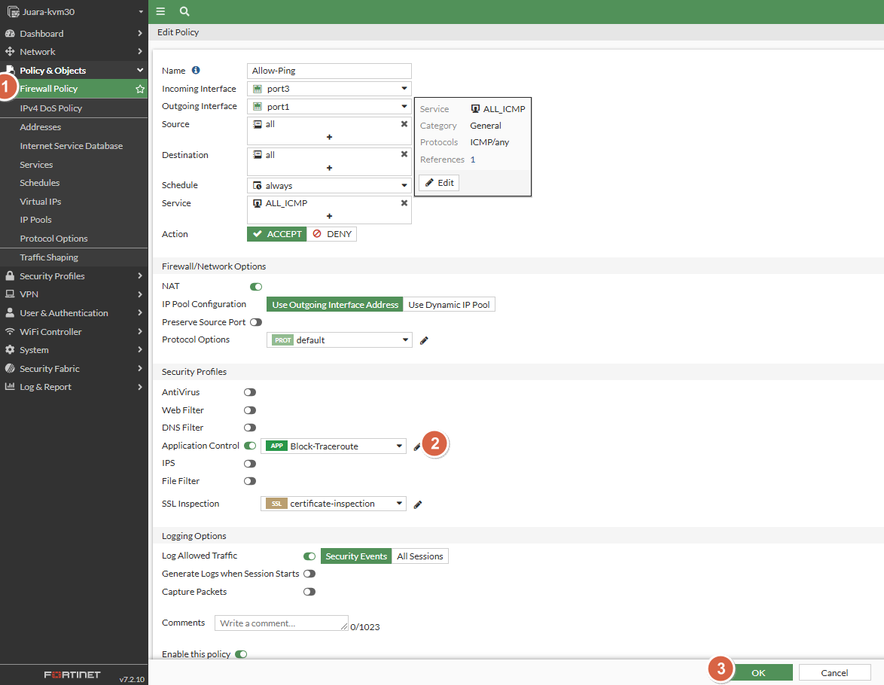Click OK to save policy
The image size is (884, 685).
[758, 673]
